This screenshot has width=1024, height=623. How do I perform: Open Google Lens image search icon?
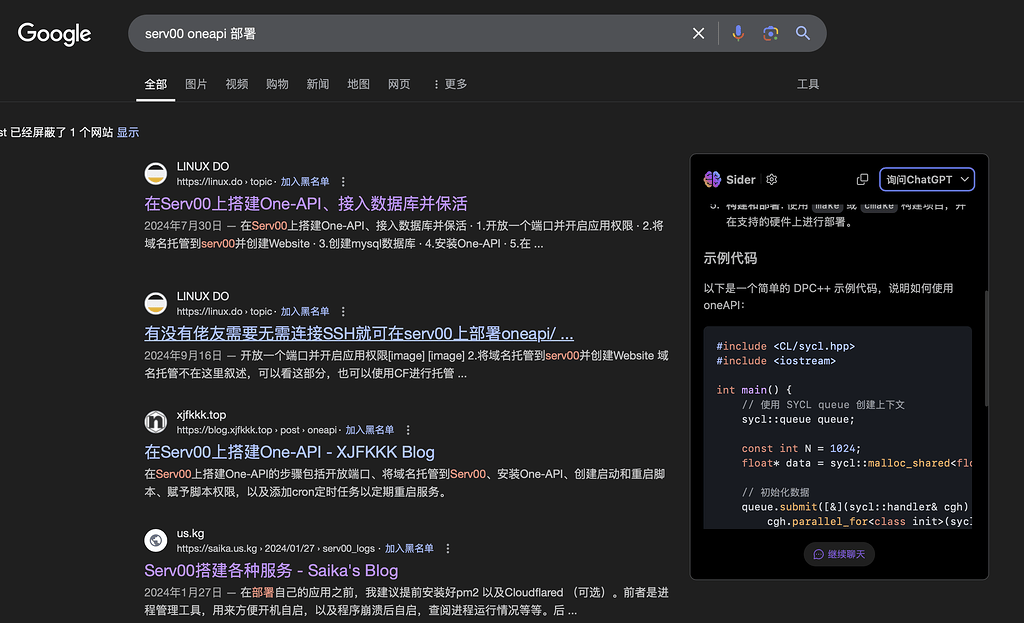pos(771,33)
